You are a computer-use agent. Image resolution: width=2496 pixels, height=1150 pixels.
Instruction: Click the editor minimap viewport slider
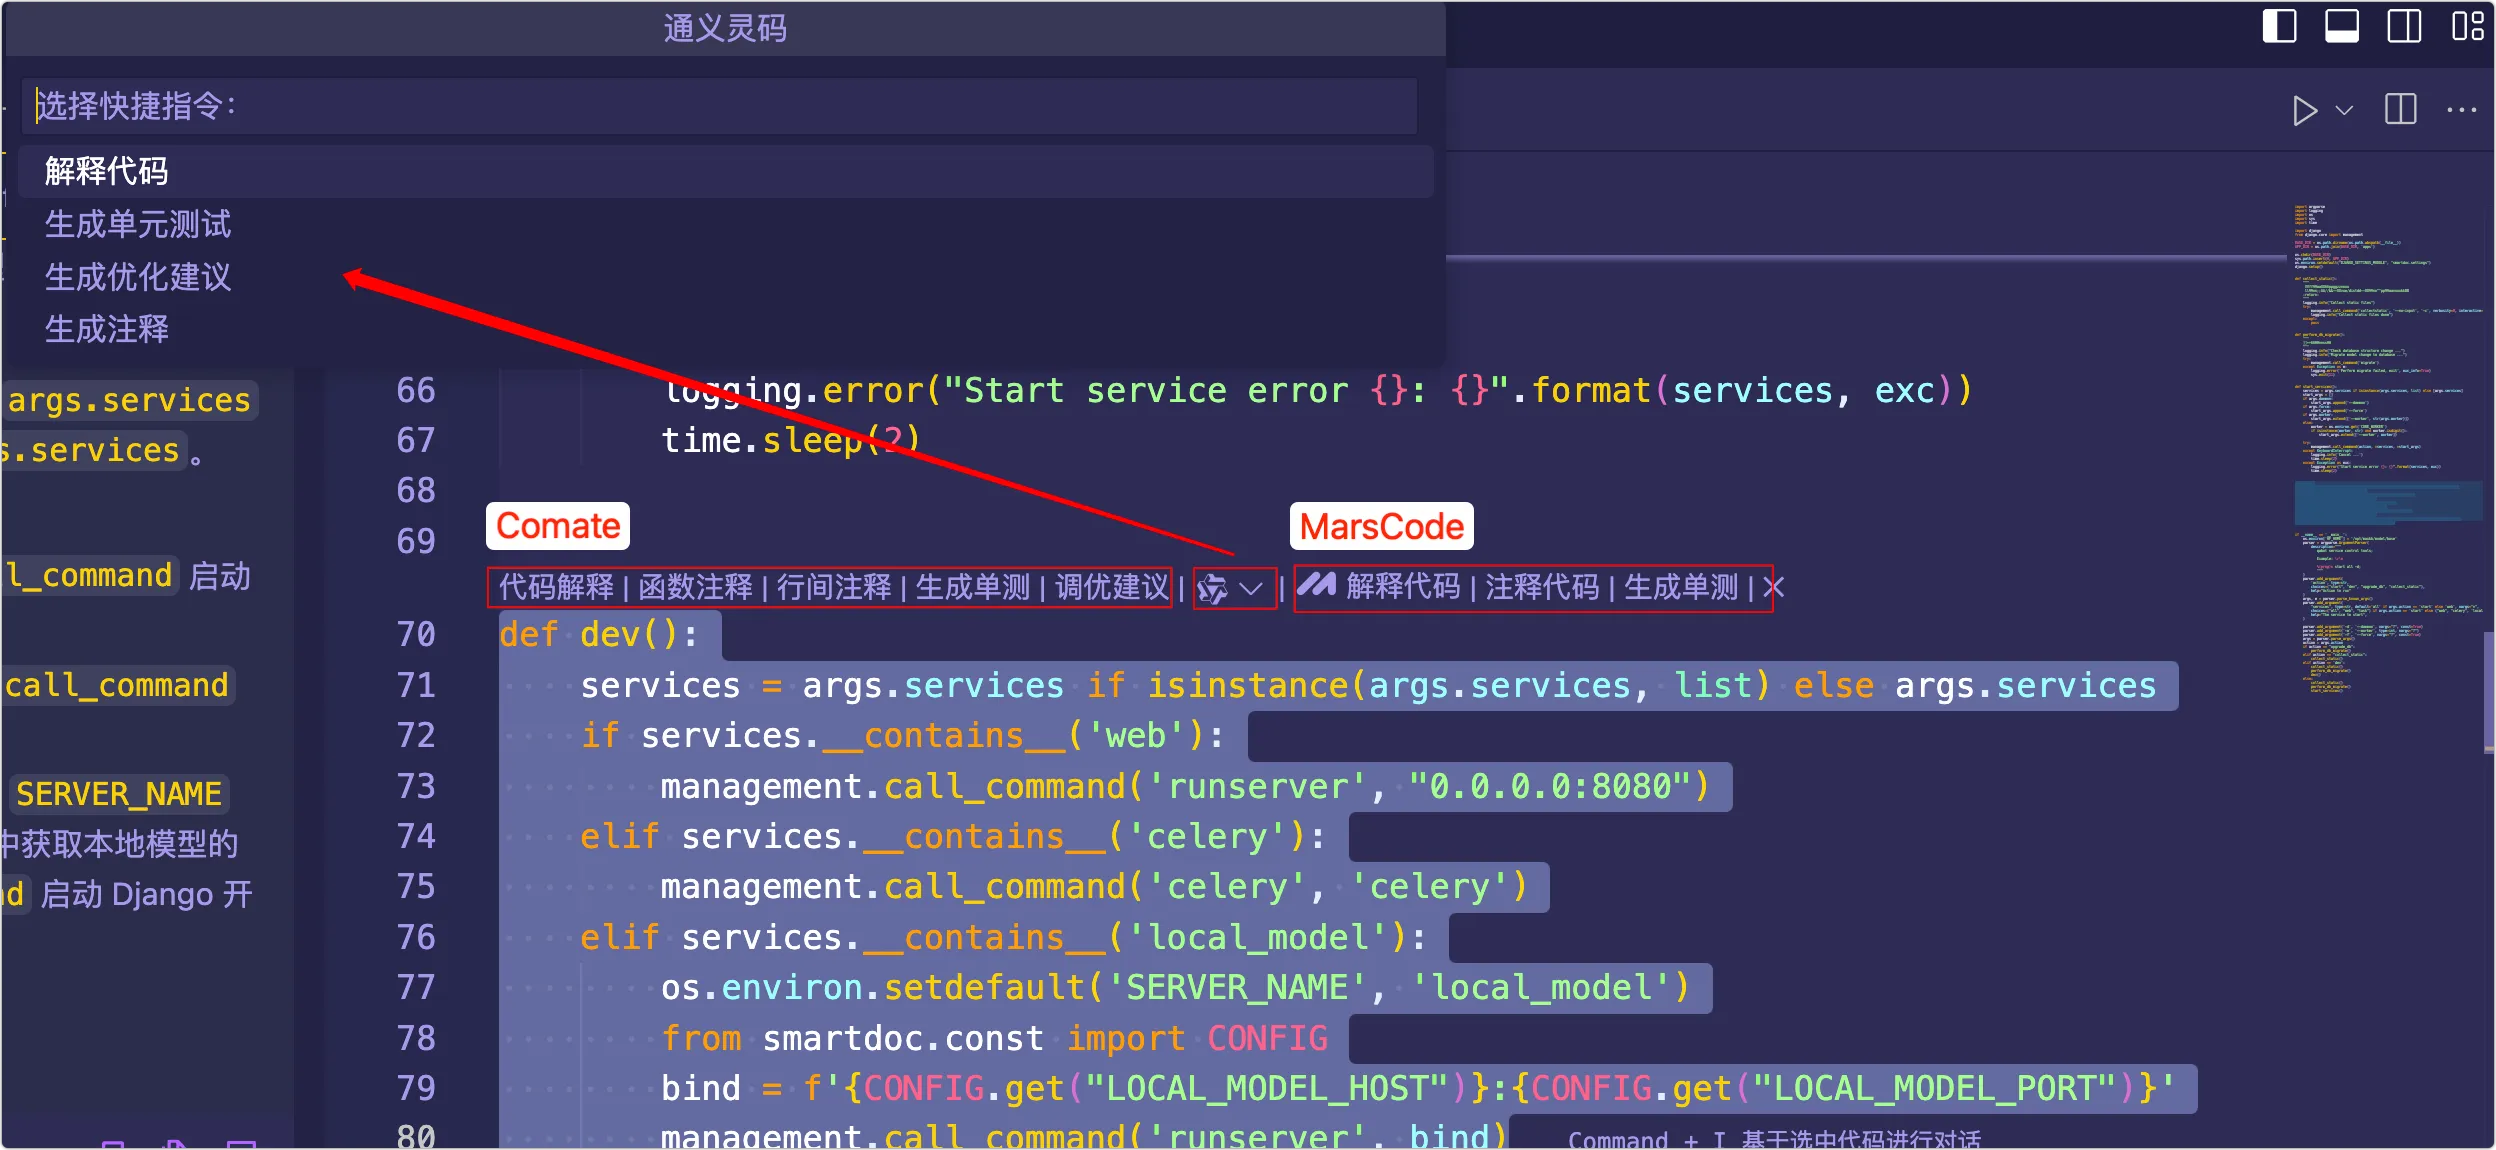click(x=2388, y=502)
